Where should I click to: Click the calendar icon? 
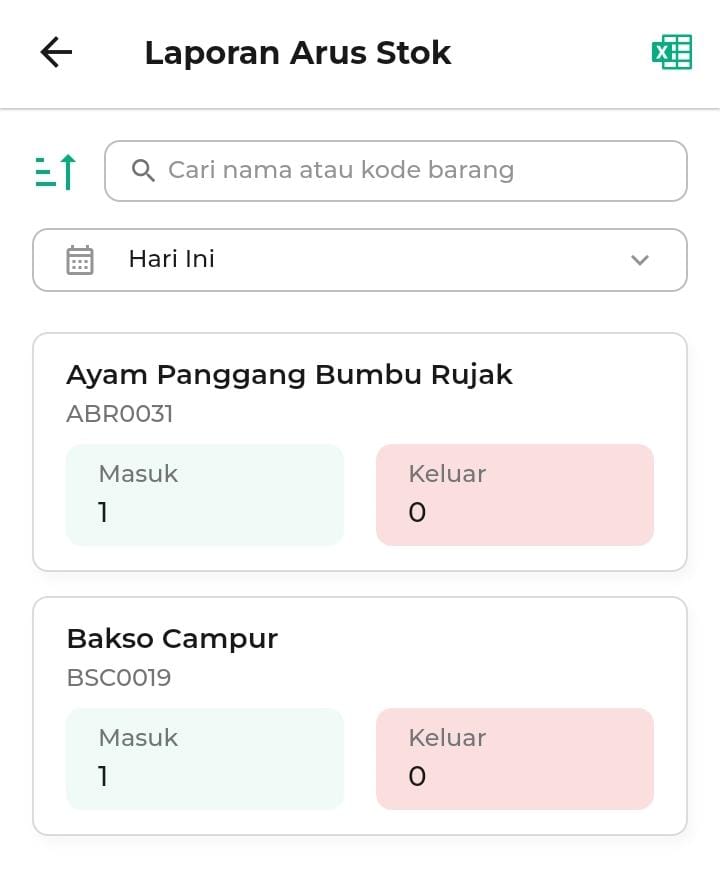tap(80, 260)
